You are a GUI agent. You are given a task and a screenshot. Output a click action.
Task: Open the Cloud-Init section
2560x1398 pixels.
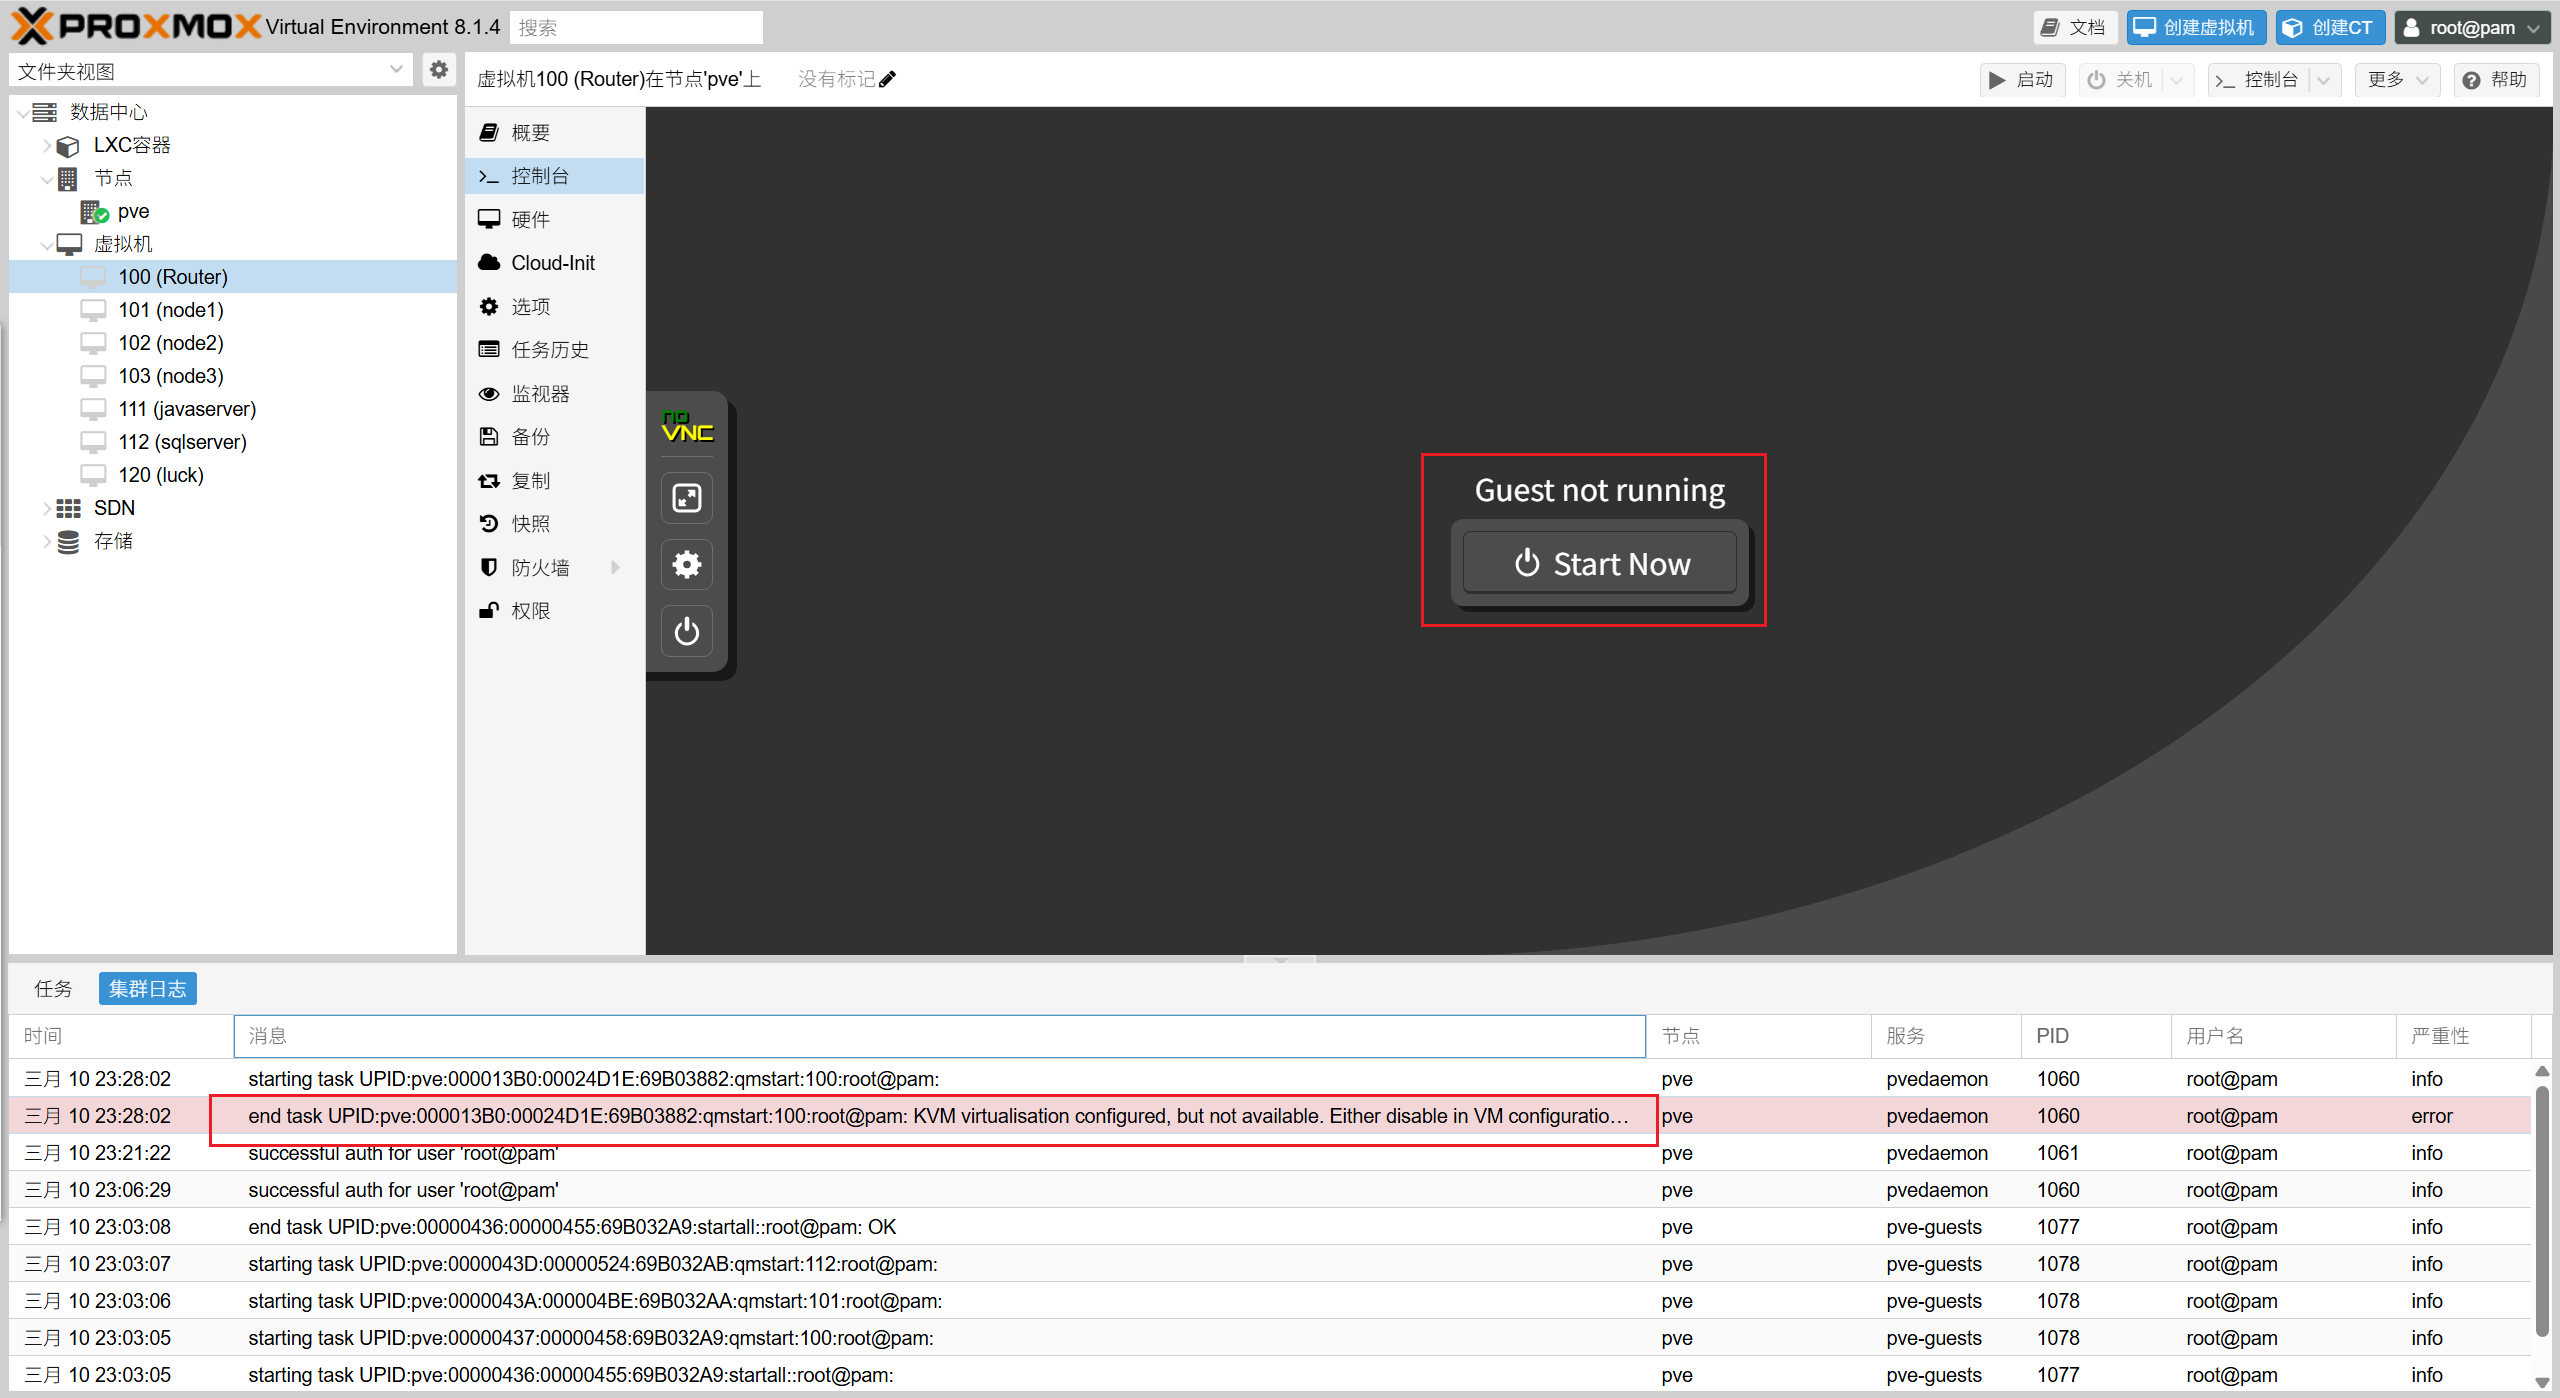coord(552,263)
